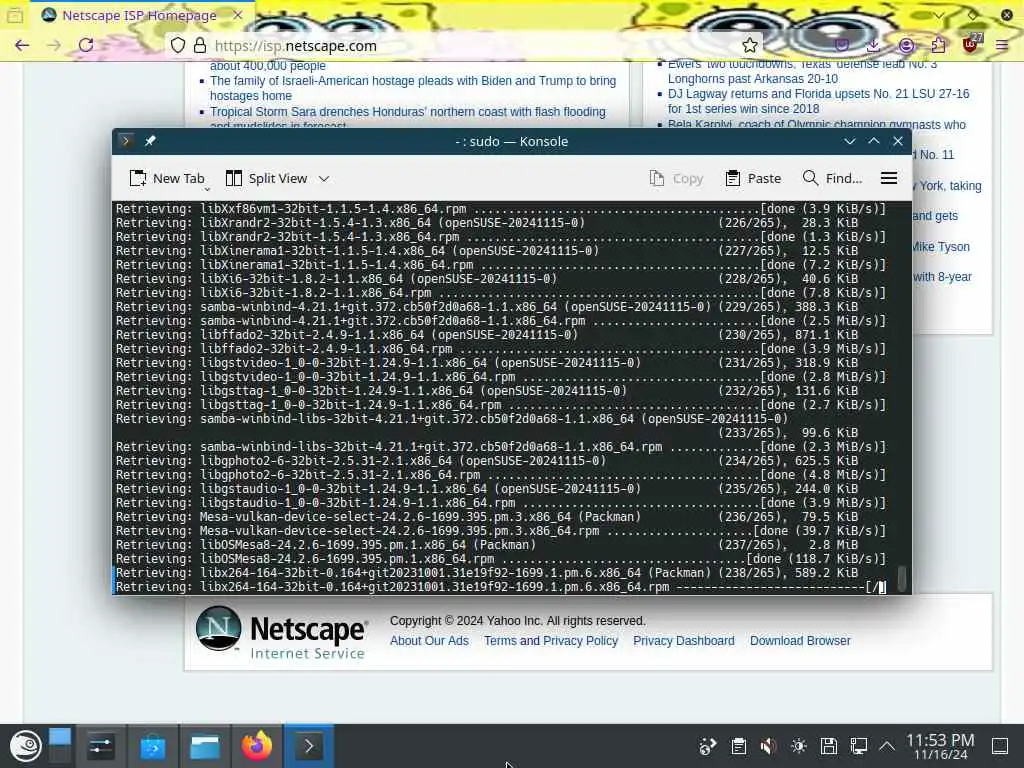Click the Copy button in Konsole
This screenshot has width=1024, height=768.
pos(676,178)
